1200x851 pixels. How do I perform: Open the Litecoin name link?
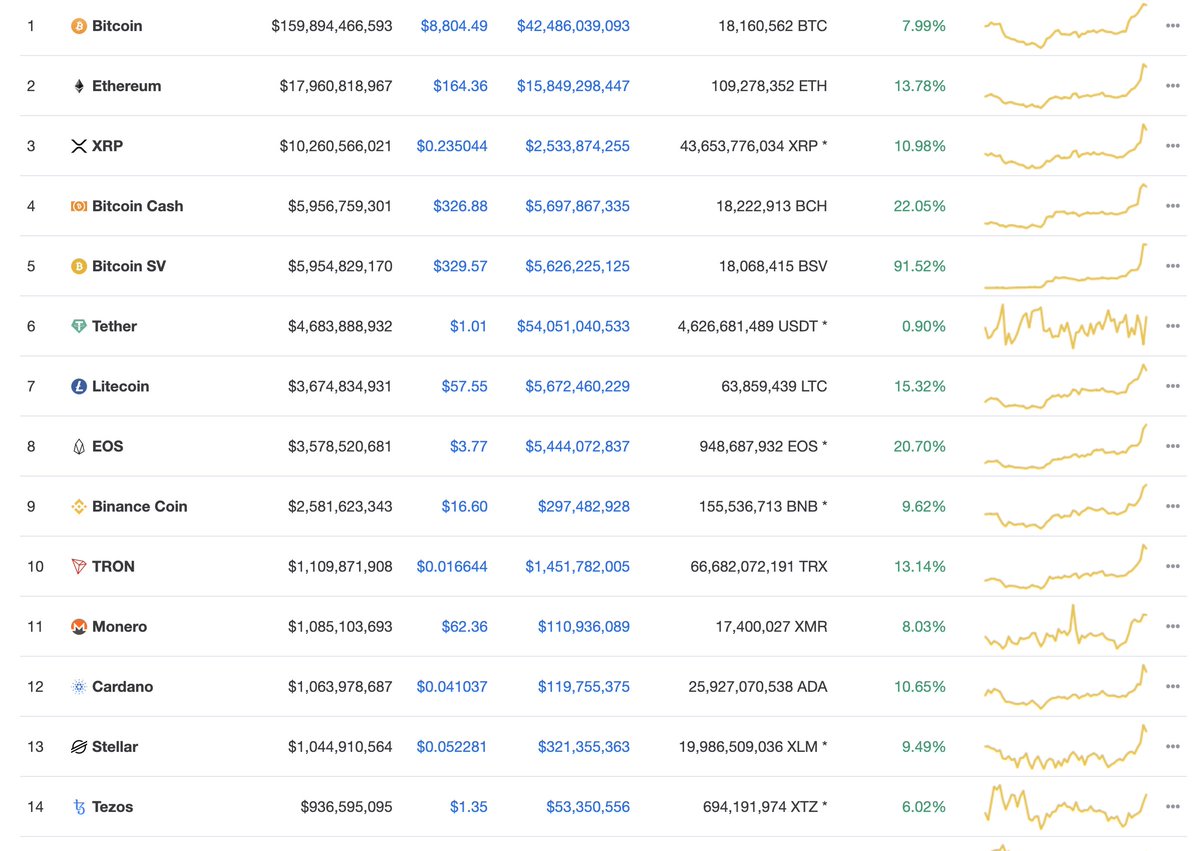[x=120, y=386]
